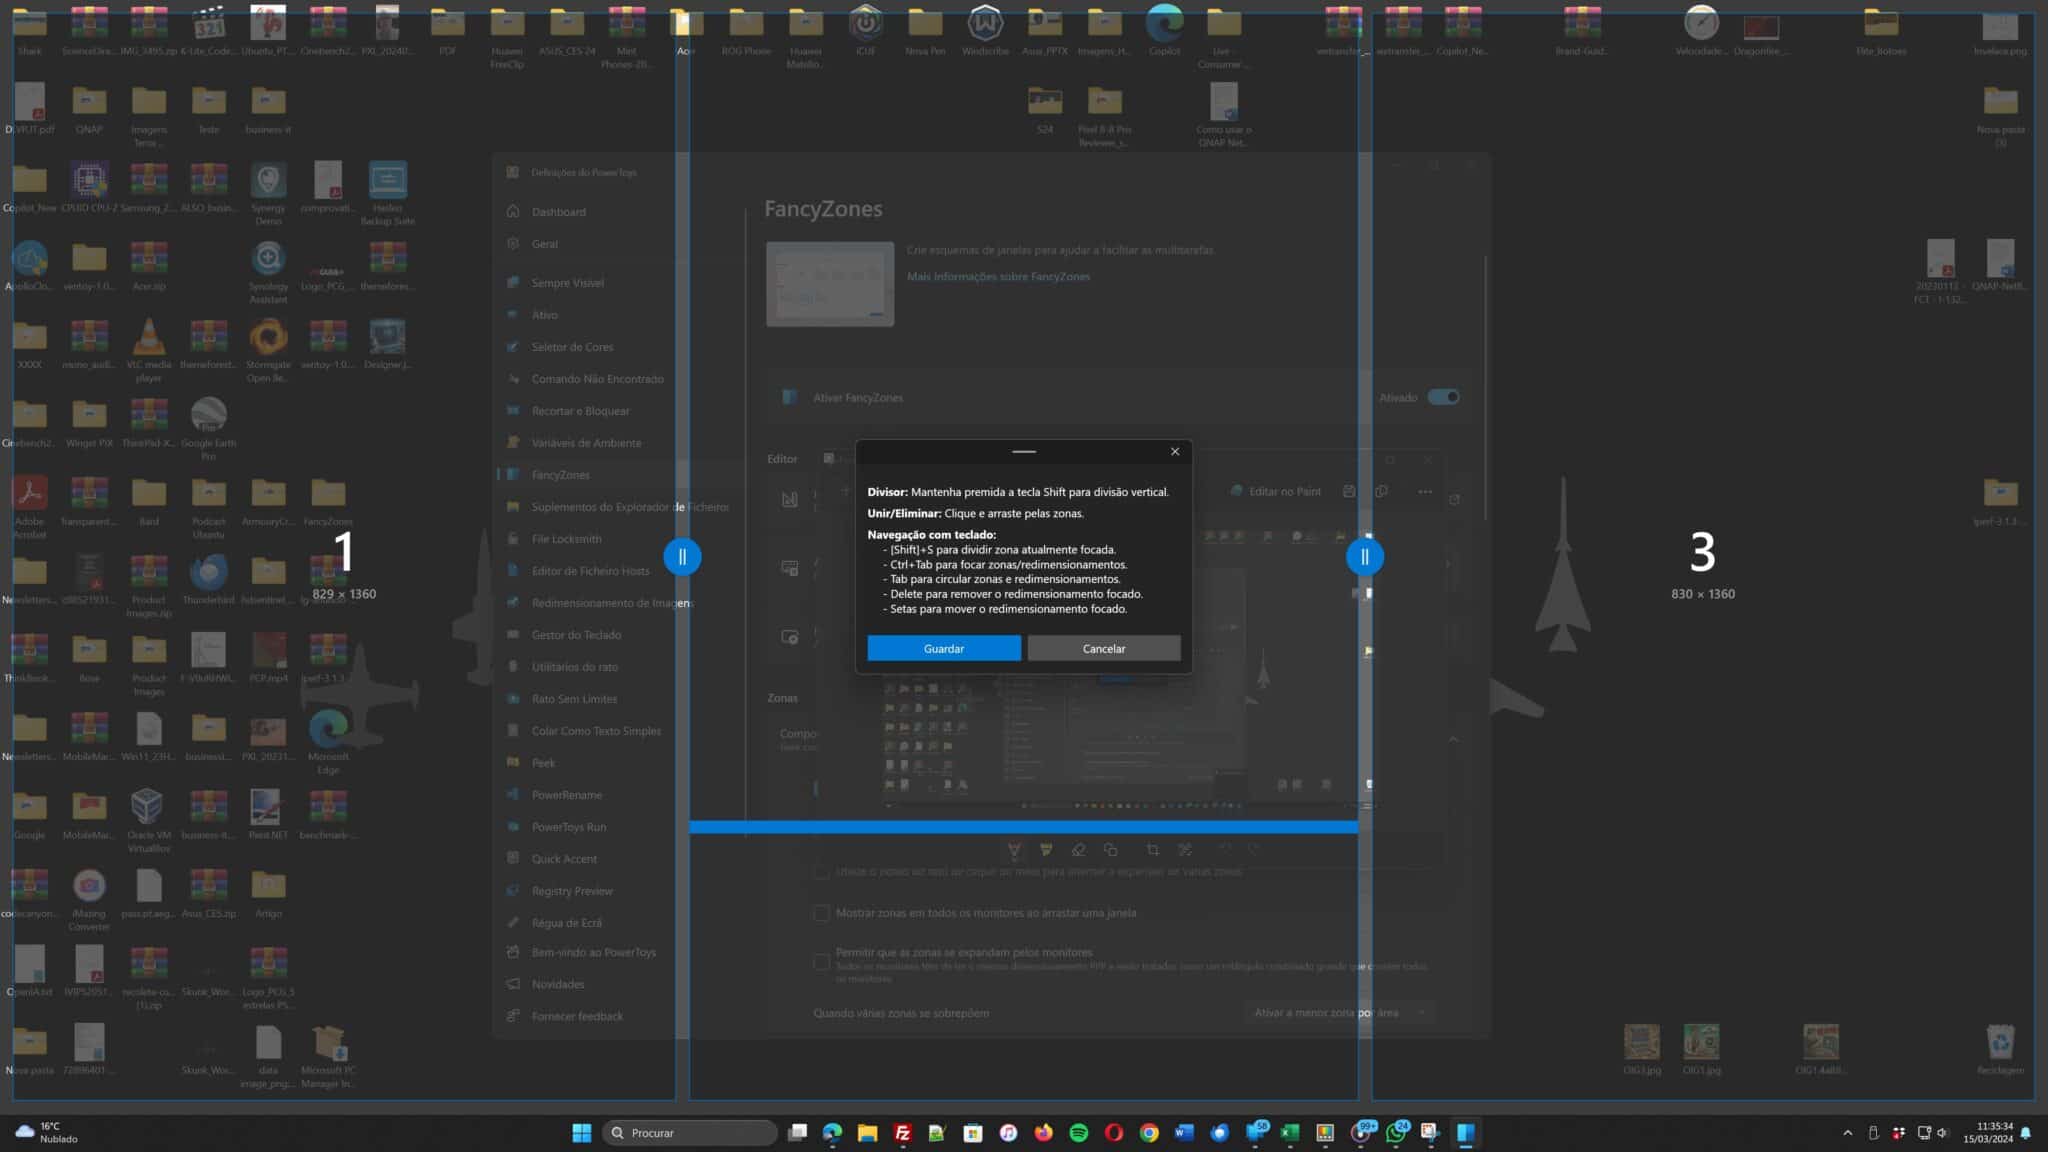Expand the system tray hidden icons chevron
This screenshot has width=2048, height=1152.
click(1846, 1133)
